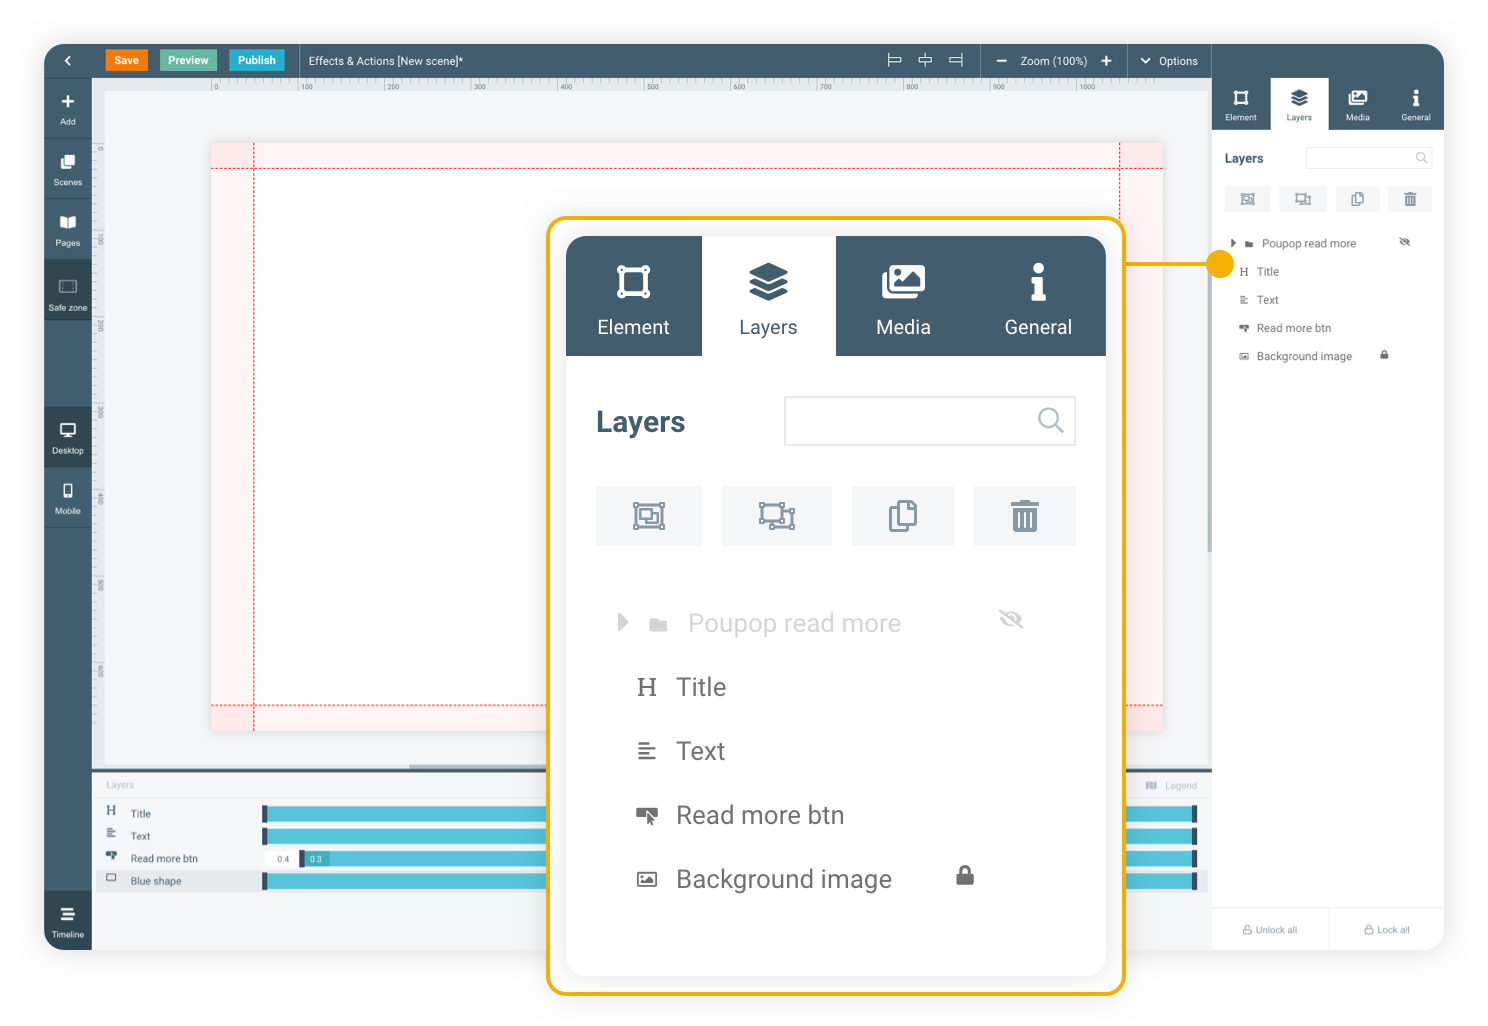1488x1026 pixels.
Task: Open Scenes from the left sidebar
Action: click(68, 170)
